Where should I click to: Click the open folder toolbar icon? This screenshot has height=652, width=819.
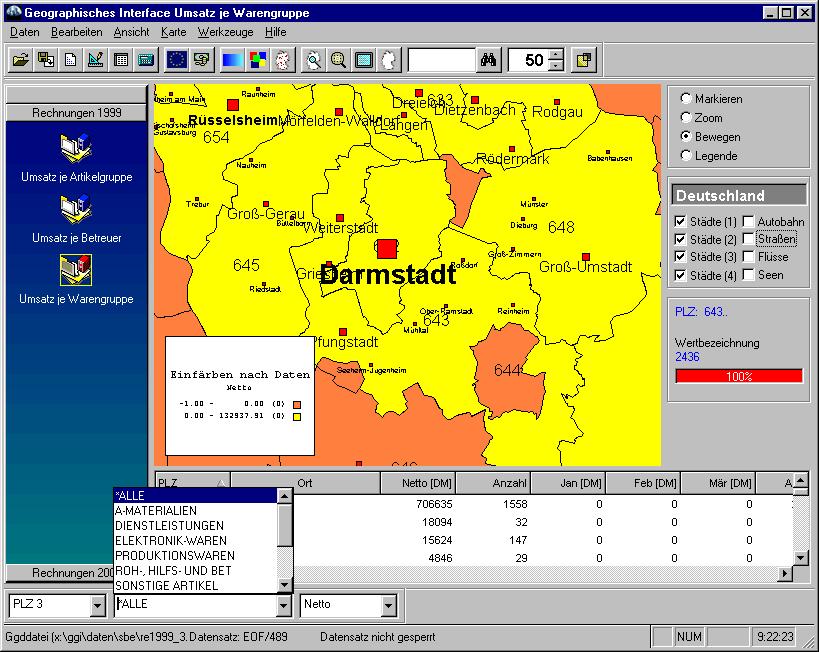20,60
